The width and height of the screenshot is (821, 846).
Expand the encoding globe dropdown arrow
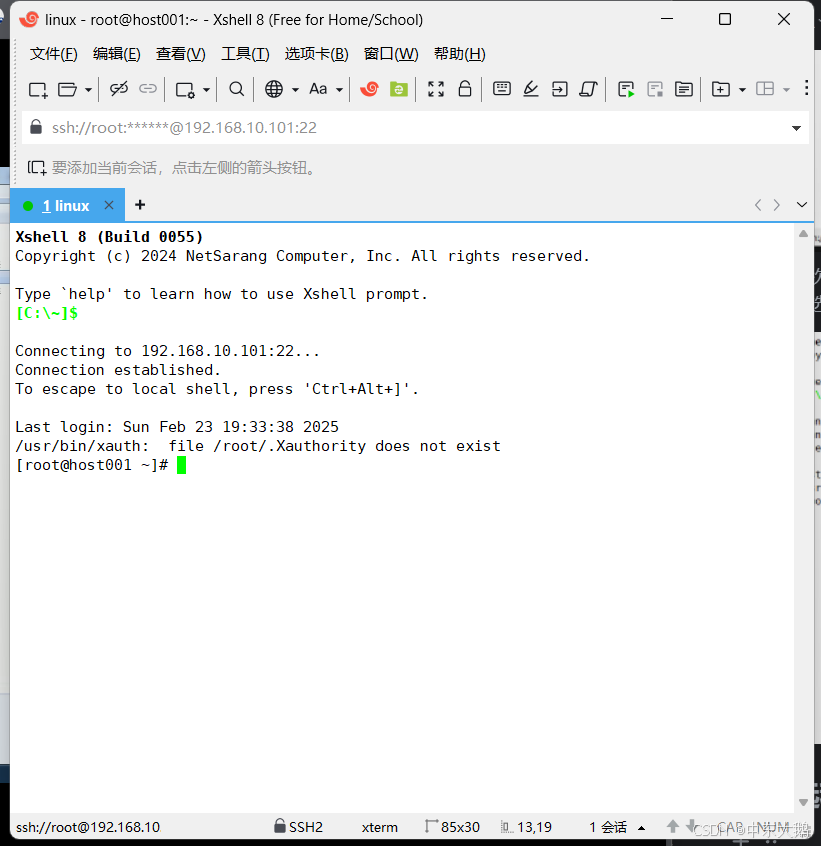pos(295,90)
